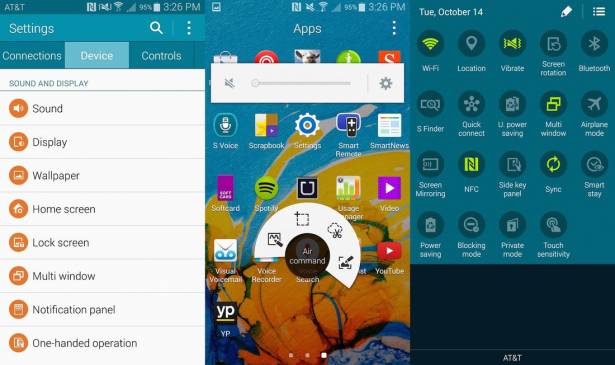The height and width of the screenshot is (365, 615).
Task: Open the Display settings entry
Action: (x=102, y=142)
